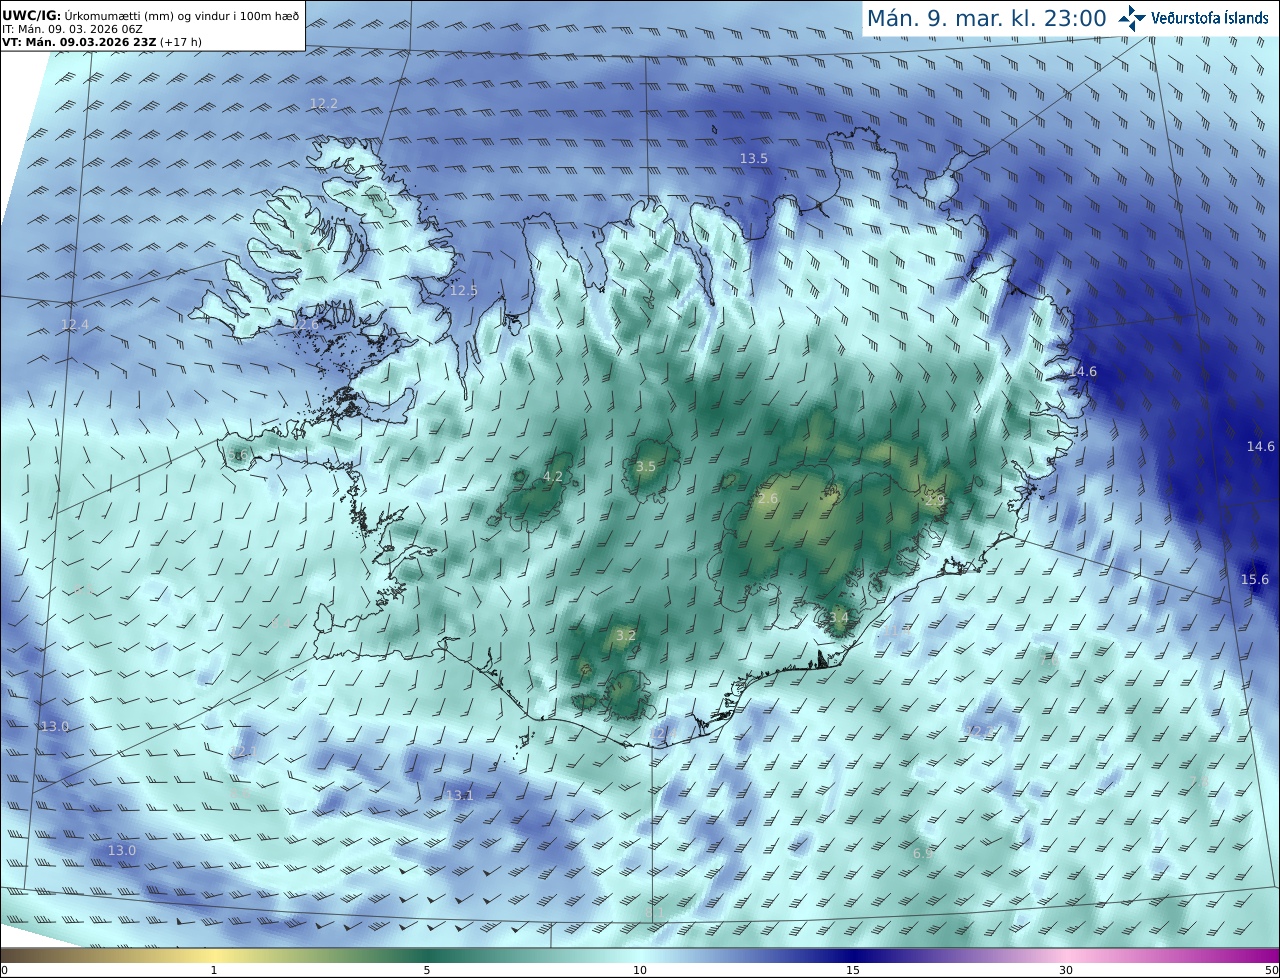Click the 13.5 value north of Iceland
This screenshot has height=978, width=1280.
[x=753, y=158]
